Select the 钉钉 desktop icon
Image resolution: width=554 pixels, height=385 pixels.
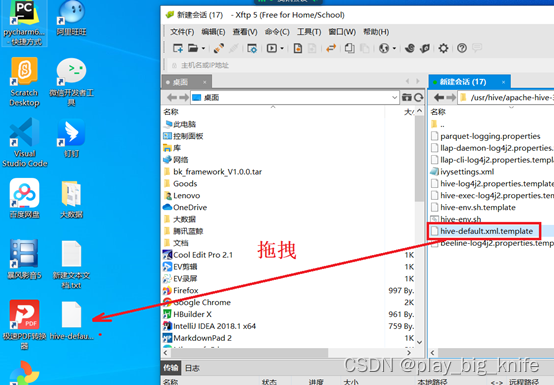pos(71,138)
